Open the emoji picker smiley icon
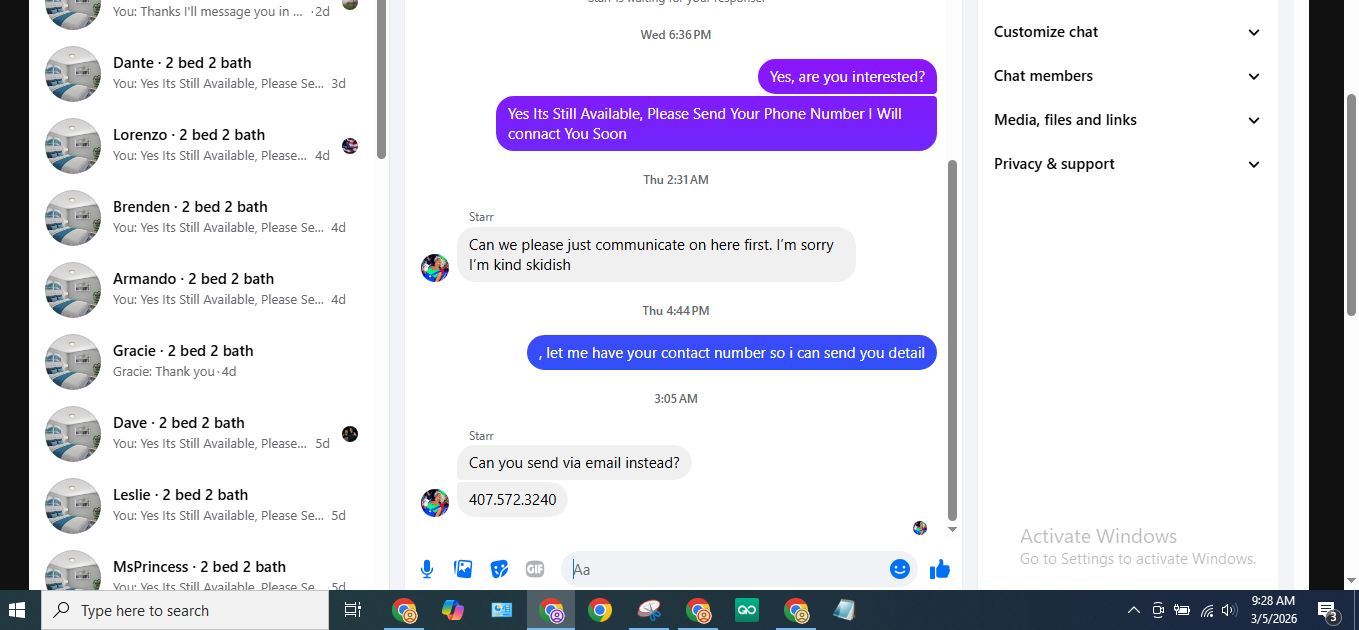 [x=900, y=569]
